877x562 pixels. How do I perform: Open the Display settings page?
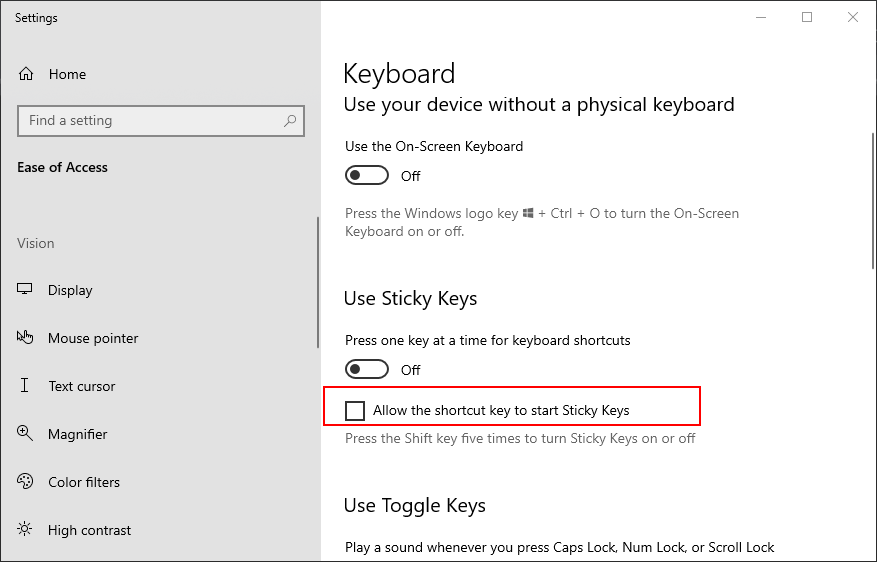[70, 290]
